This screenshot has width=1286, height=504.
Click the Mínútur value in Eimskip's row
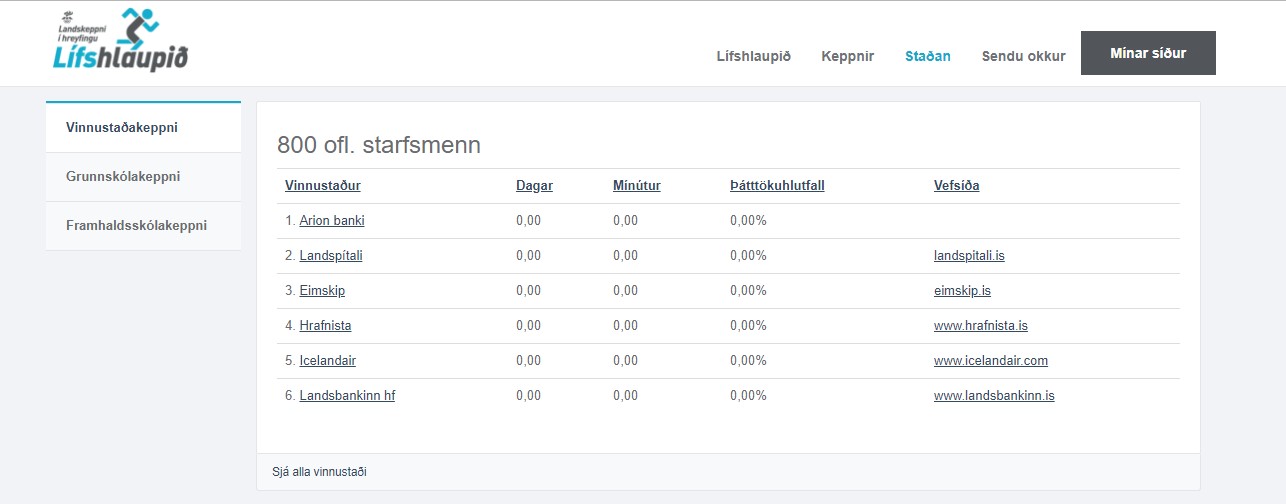point(625,290)
